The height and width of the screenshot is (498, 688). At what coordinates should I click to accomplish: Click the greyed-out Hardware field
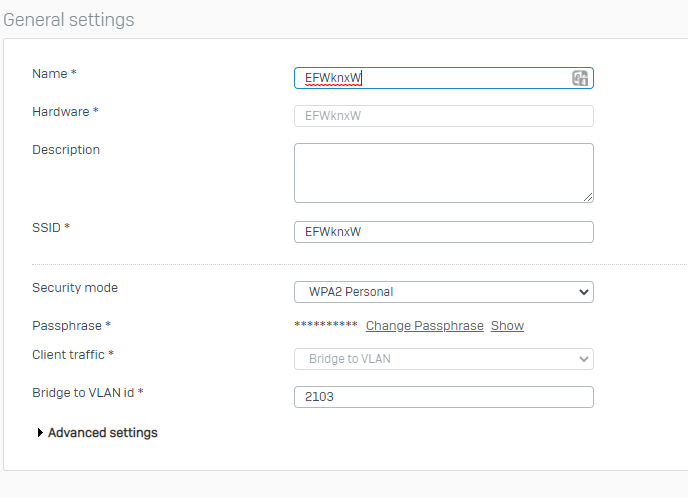(x=443, y=116)
